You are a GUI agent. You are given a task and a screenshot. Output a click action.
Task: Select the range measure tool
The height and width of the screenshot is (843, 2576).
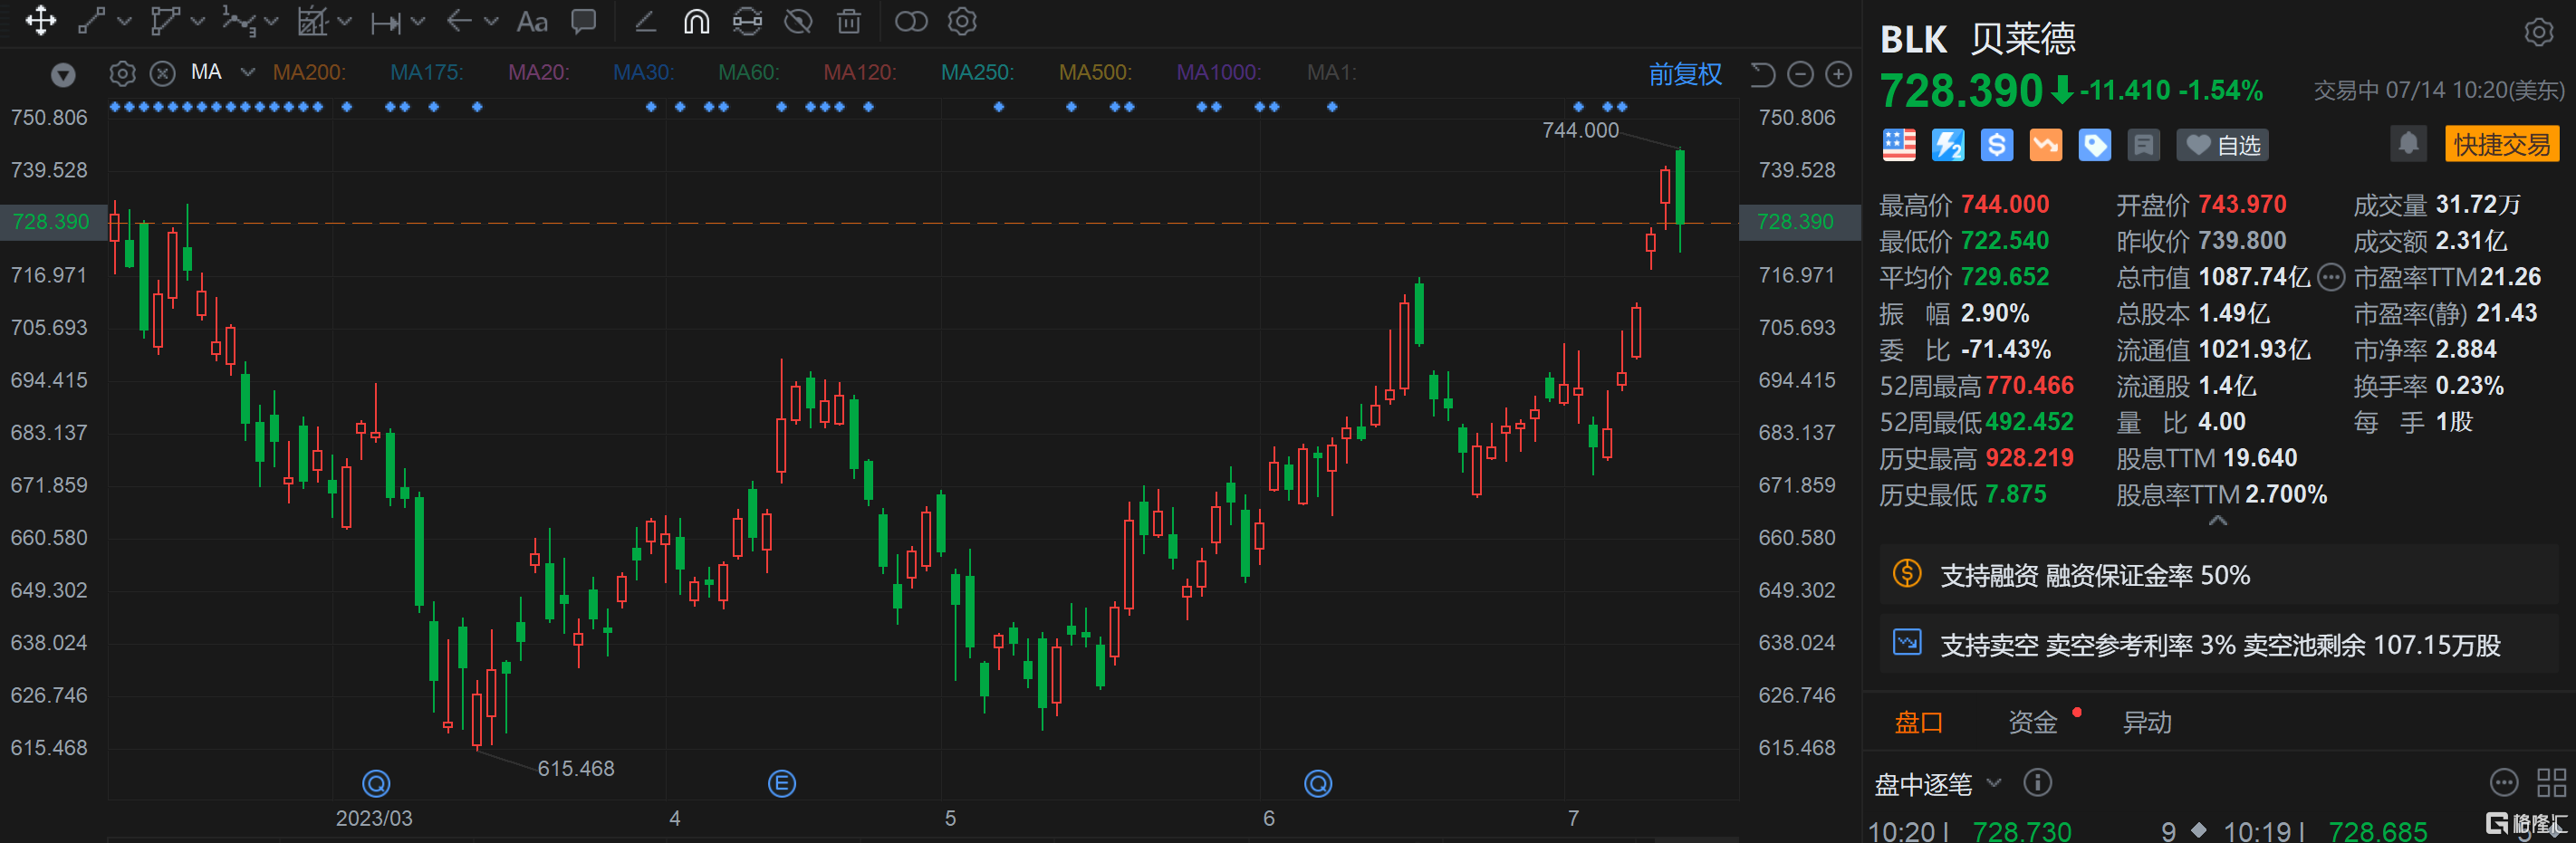point(385,22)
